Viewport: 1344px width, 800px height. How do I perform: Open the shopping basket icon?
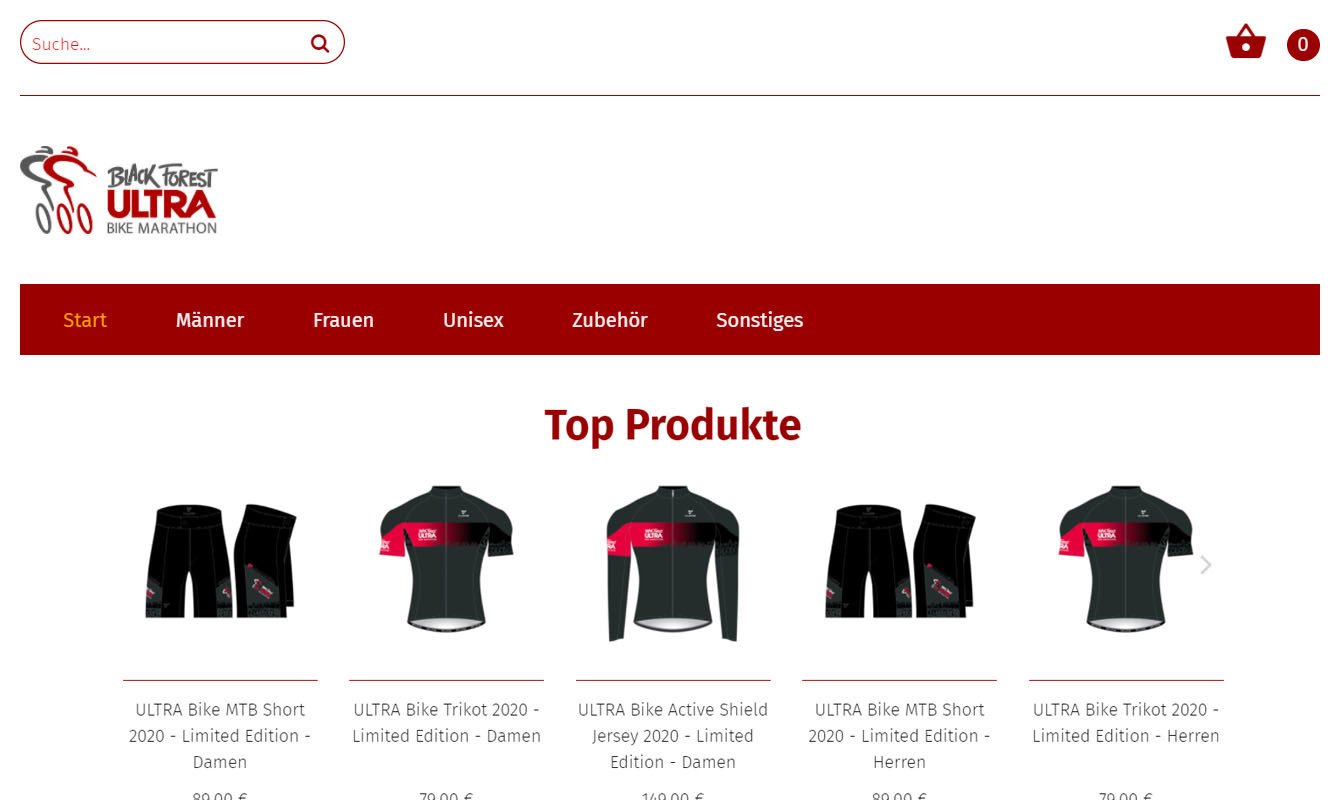tap(1245, 42)
